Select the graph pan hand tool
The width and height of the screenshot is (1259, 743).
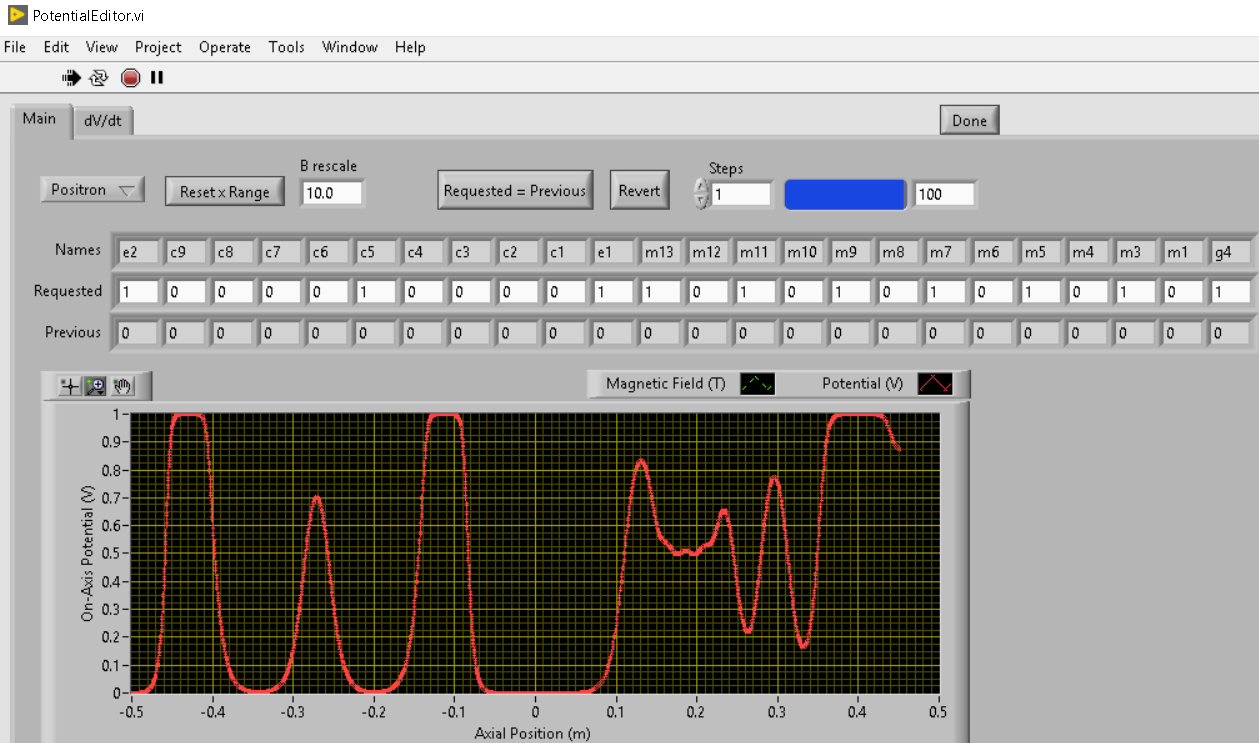point(122,386)
